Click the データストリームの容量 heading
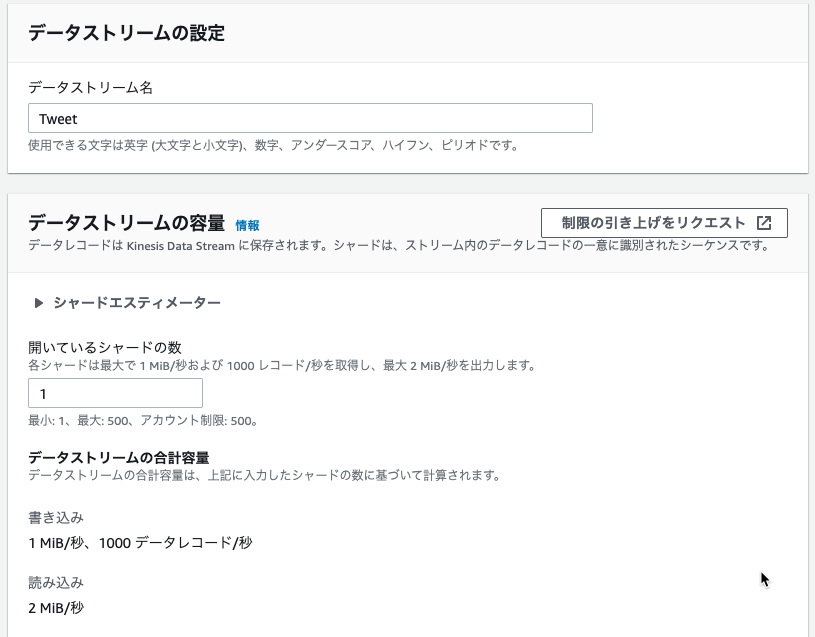The height and width of the screenshot is (637, 815). (x=126, y=223)
